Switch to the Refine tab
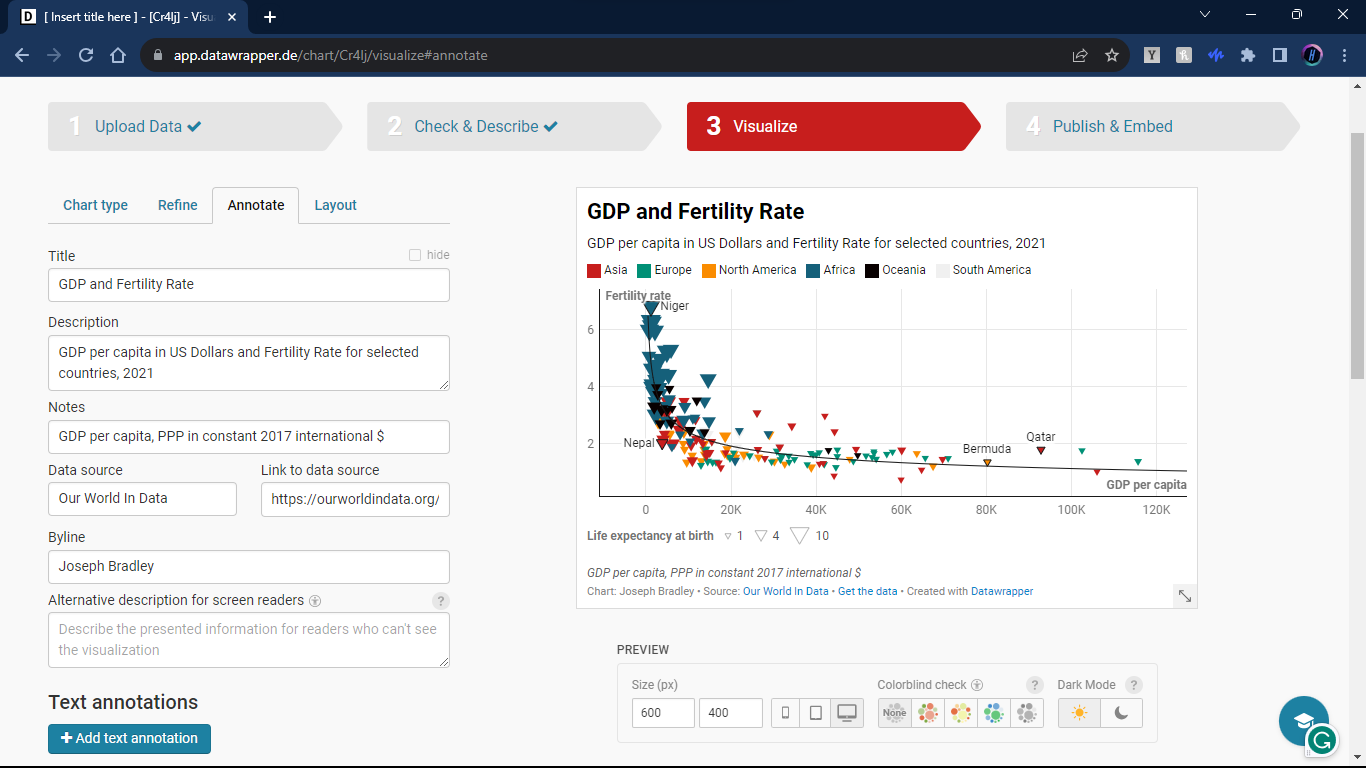The width and height of the screenshot is (1366, 768). point(177,205)
